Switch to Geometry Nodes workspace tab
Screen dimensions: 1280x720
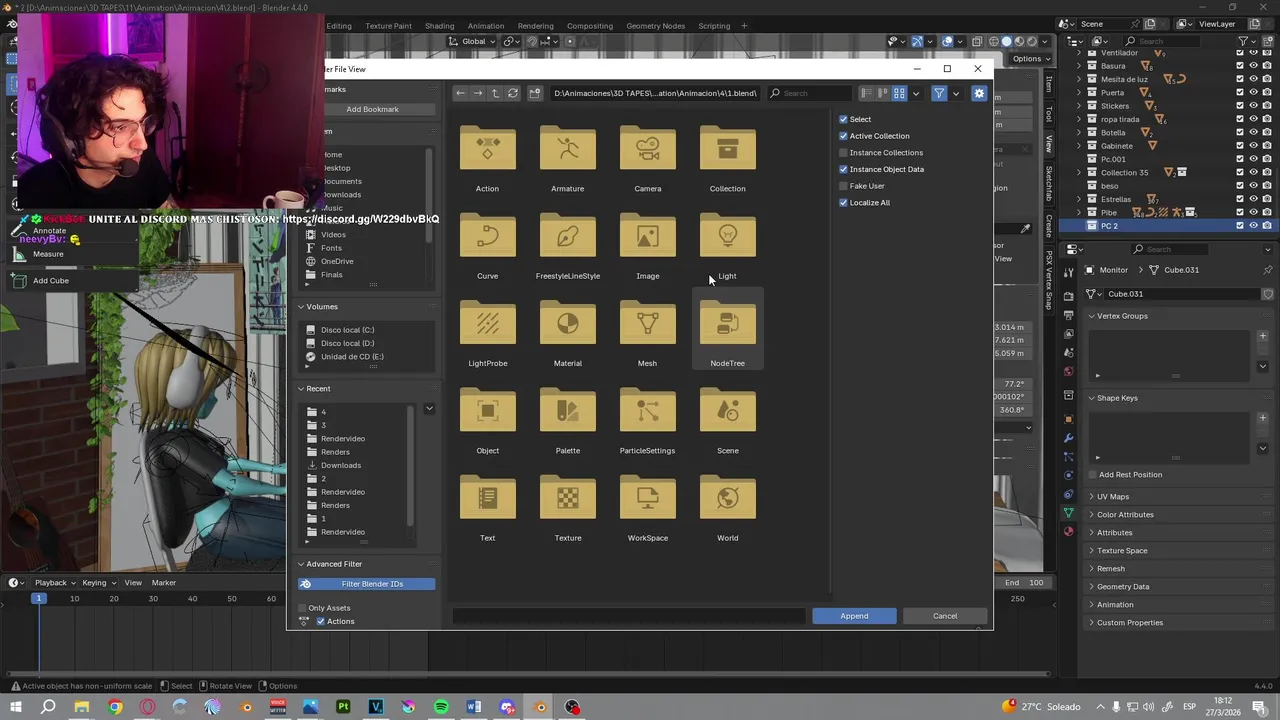[x=656, y=26]
